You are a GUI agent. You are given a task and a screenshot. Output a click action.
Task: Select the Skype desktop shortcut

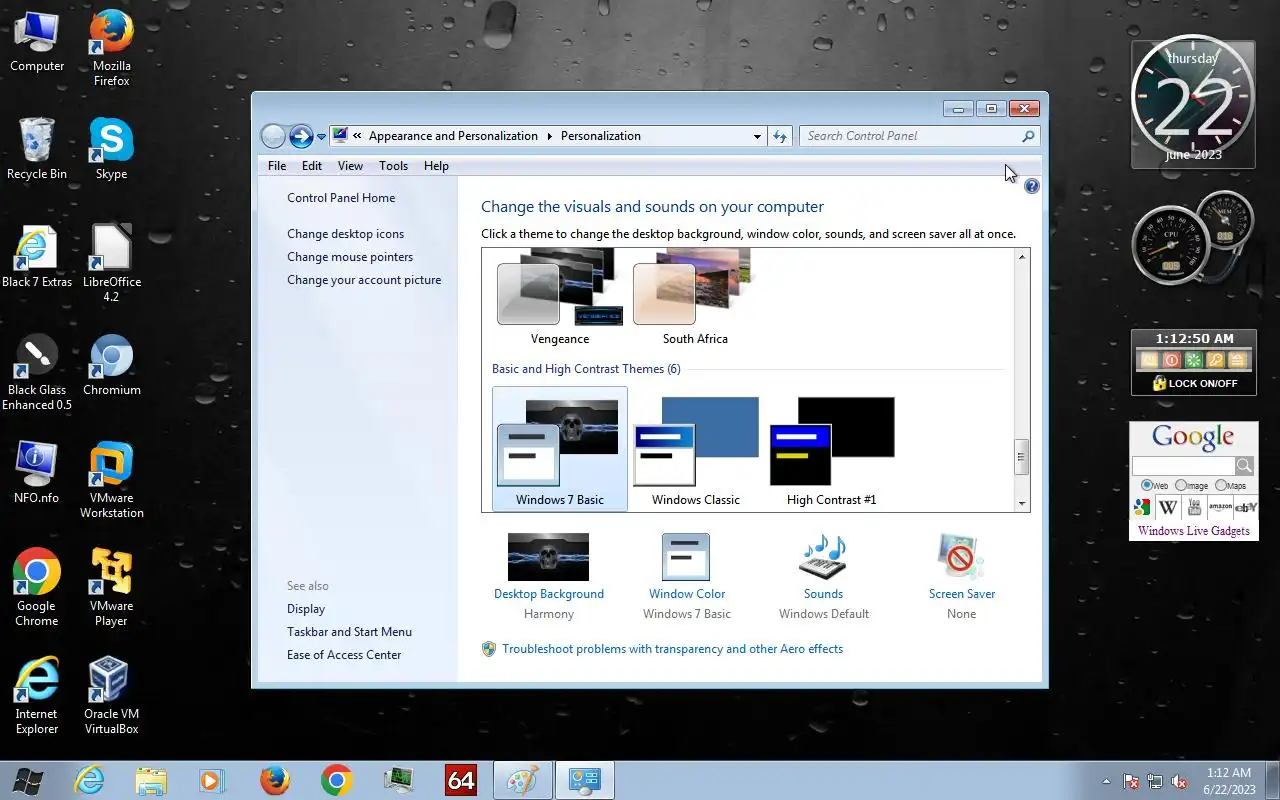click(x=111, y=149)
